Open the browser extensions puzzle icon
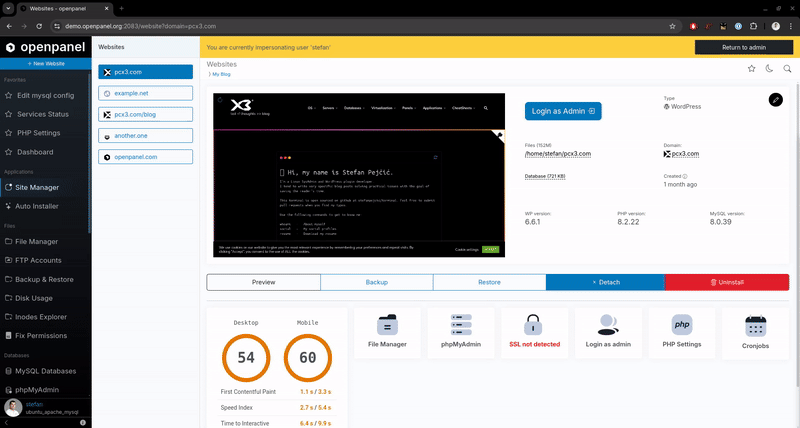The height and width of the screenshot is (428, 800). tap(754, 26)
